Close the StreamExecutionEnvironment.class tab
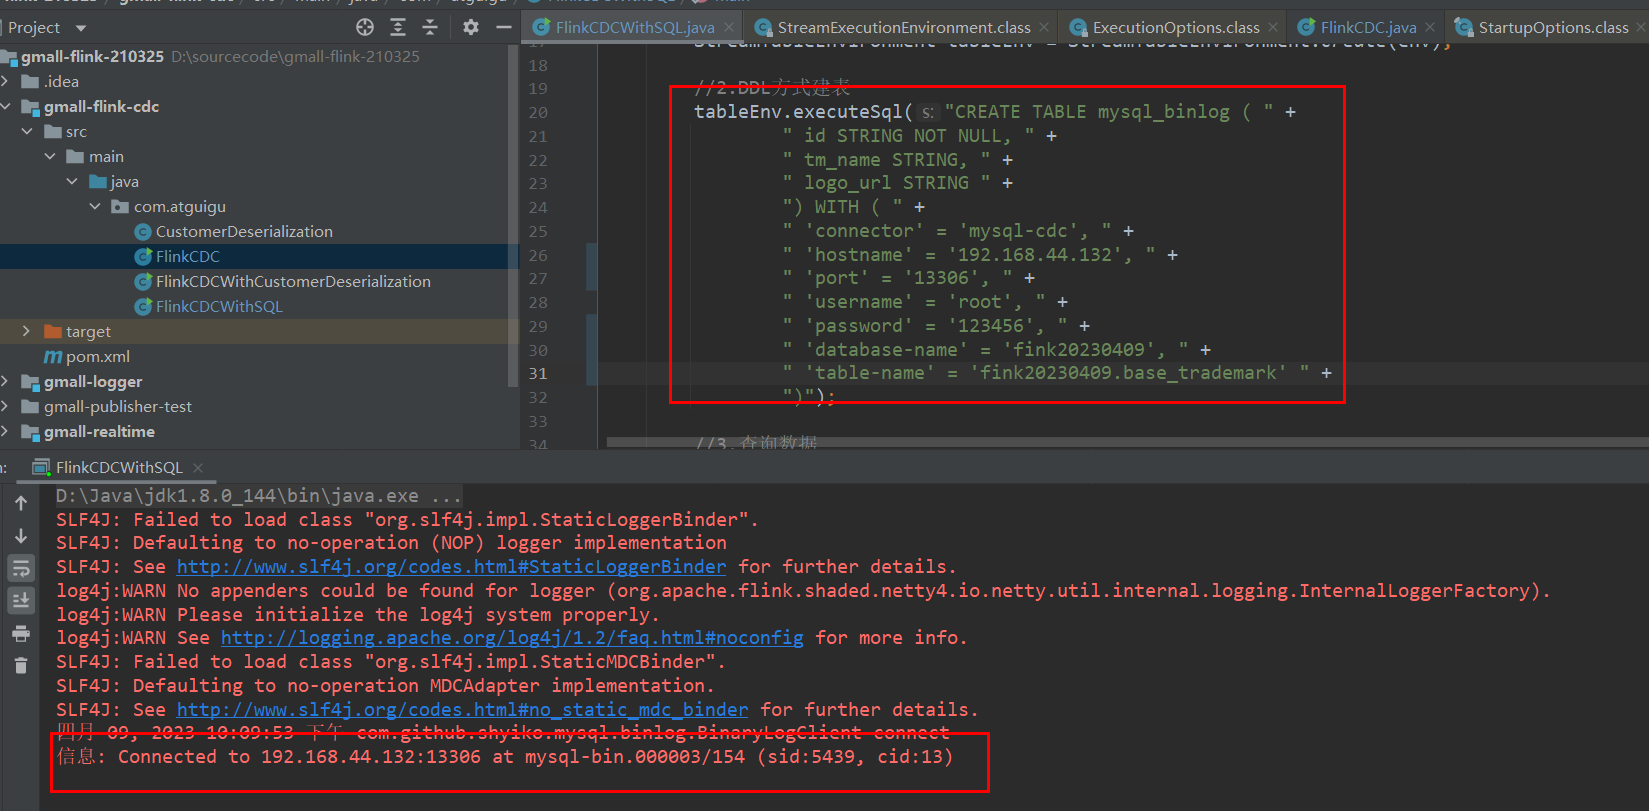The width and height of the screenshot is (1649, 811). click(x=1044, y=27)
